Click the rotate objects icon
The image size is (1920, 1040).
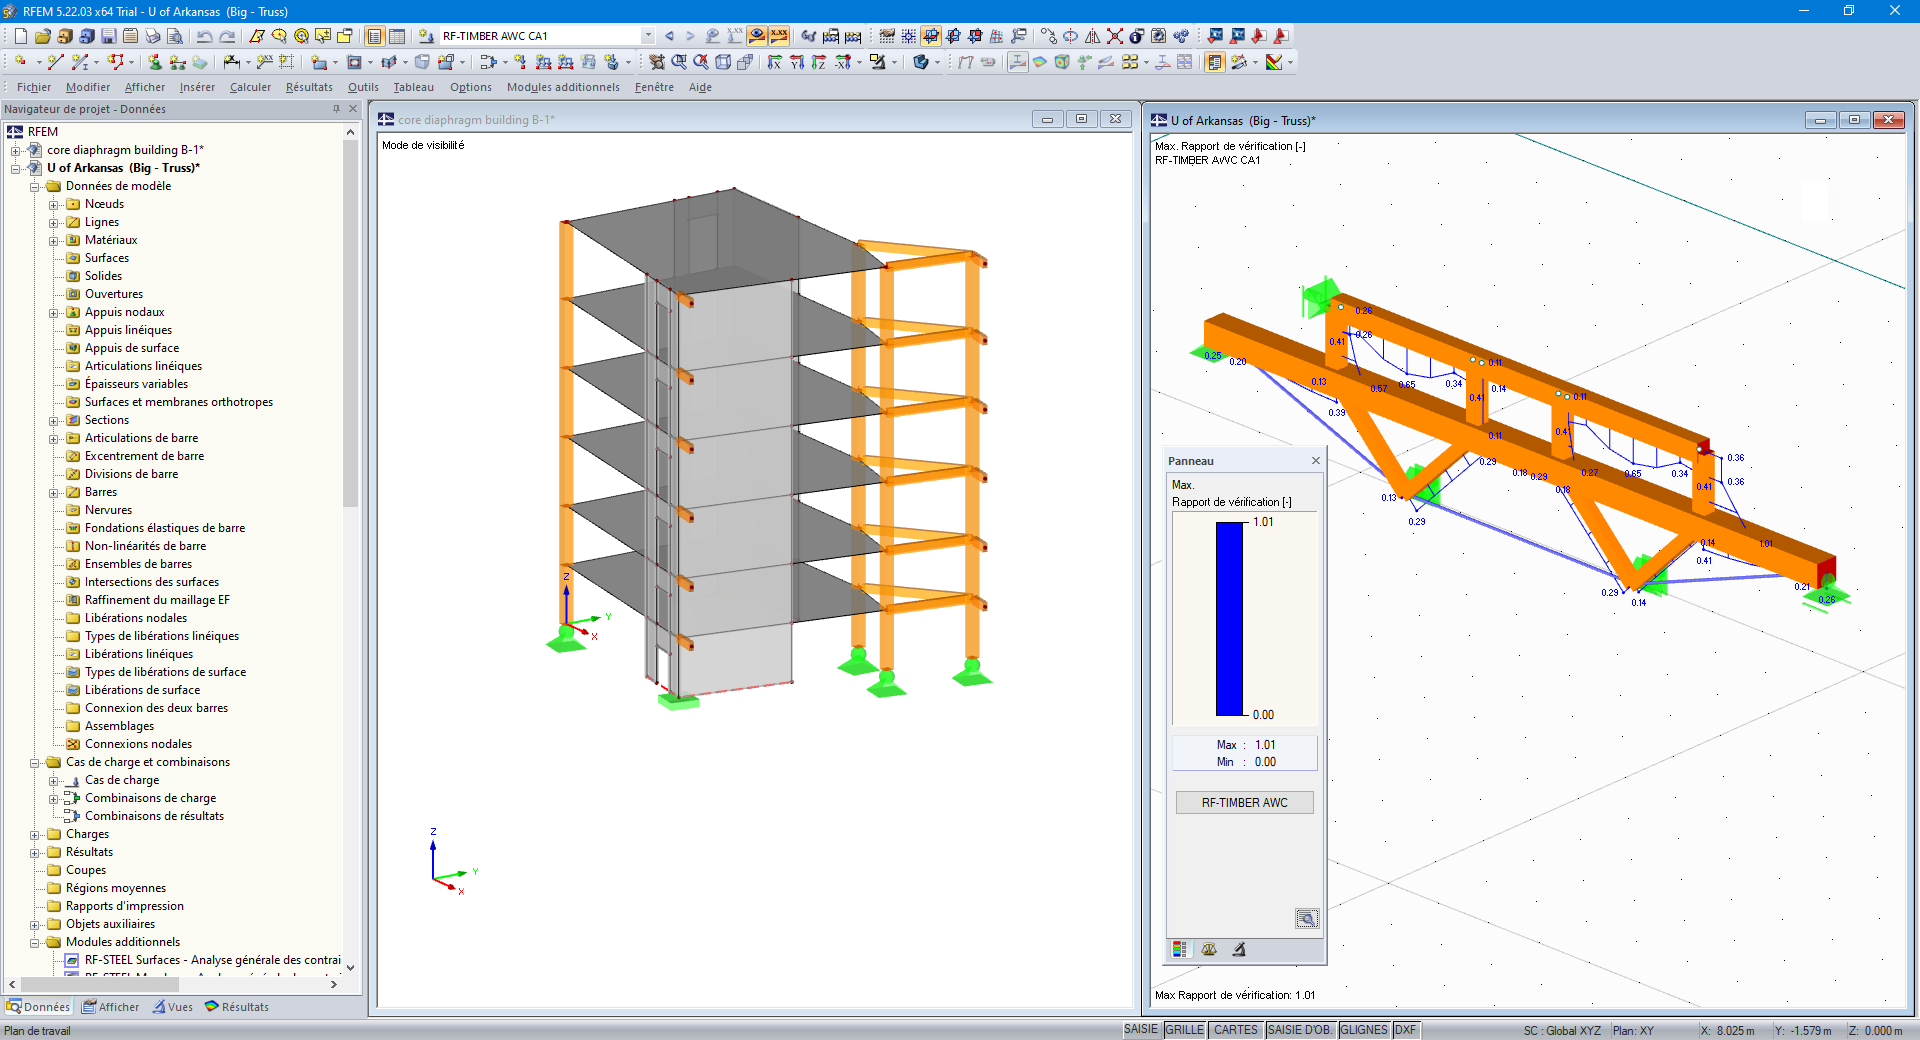tap(1070, 36)
